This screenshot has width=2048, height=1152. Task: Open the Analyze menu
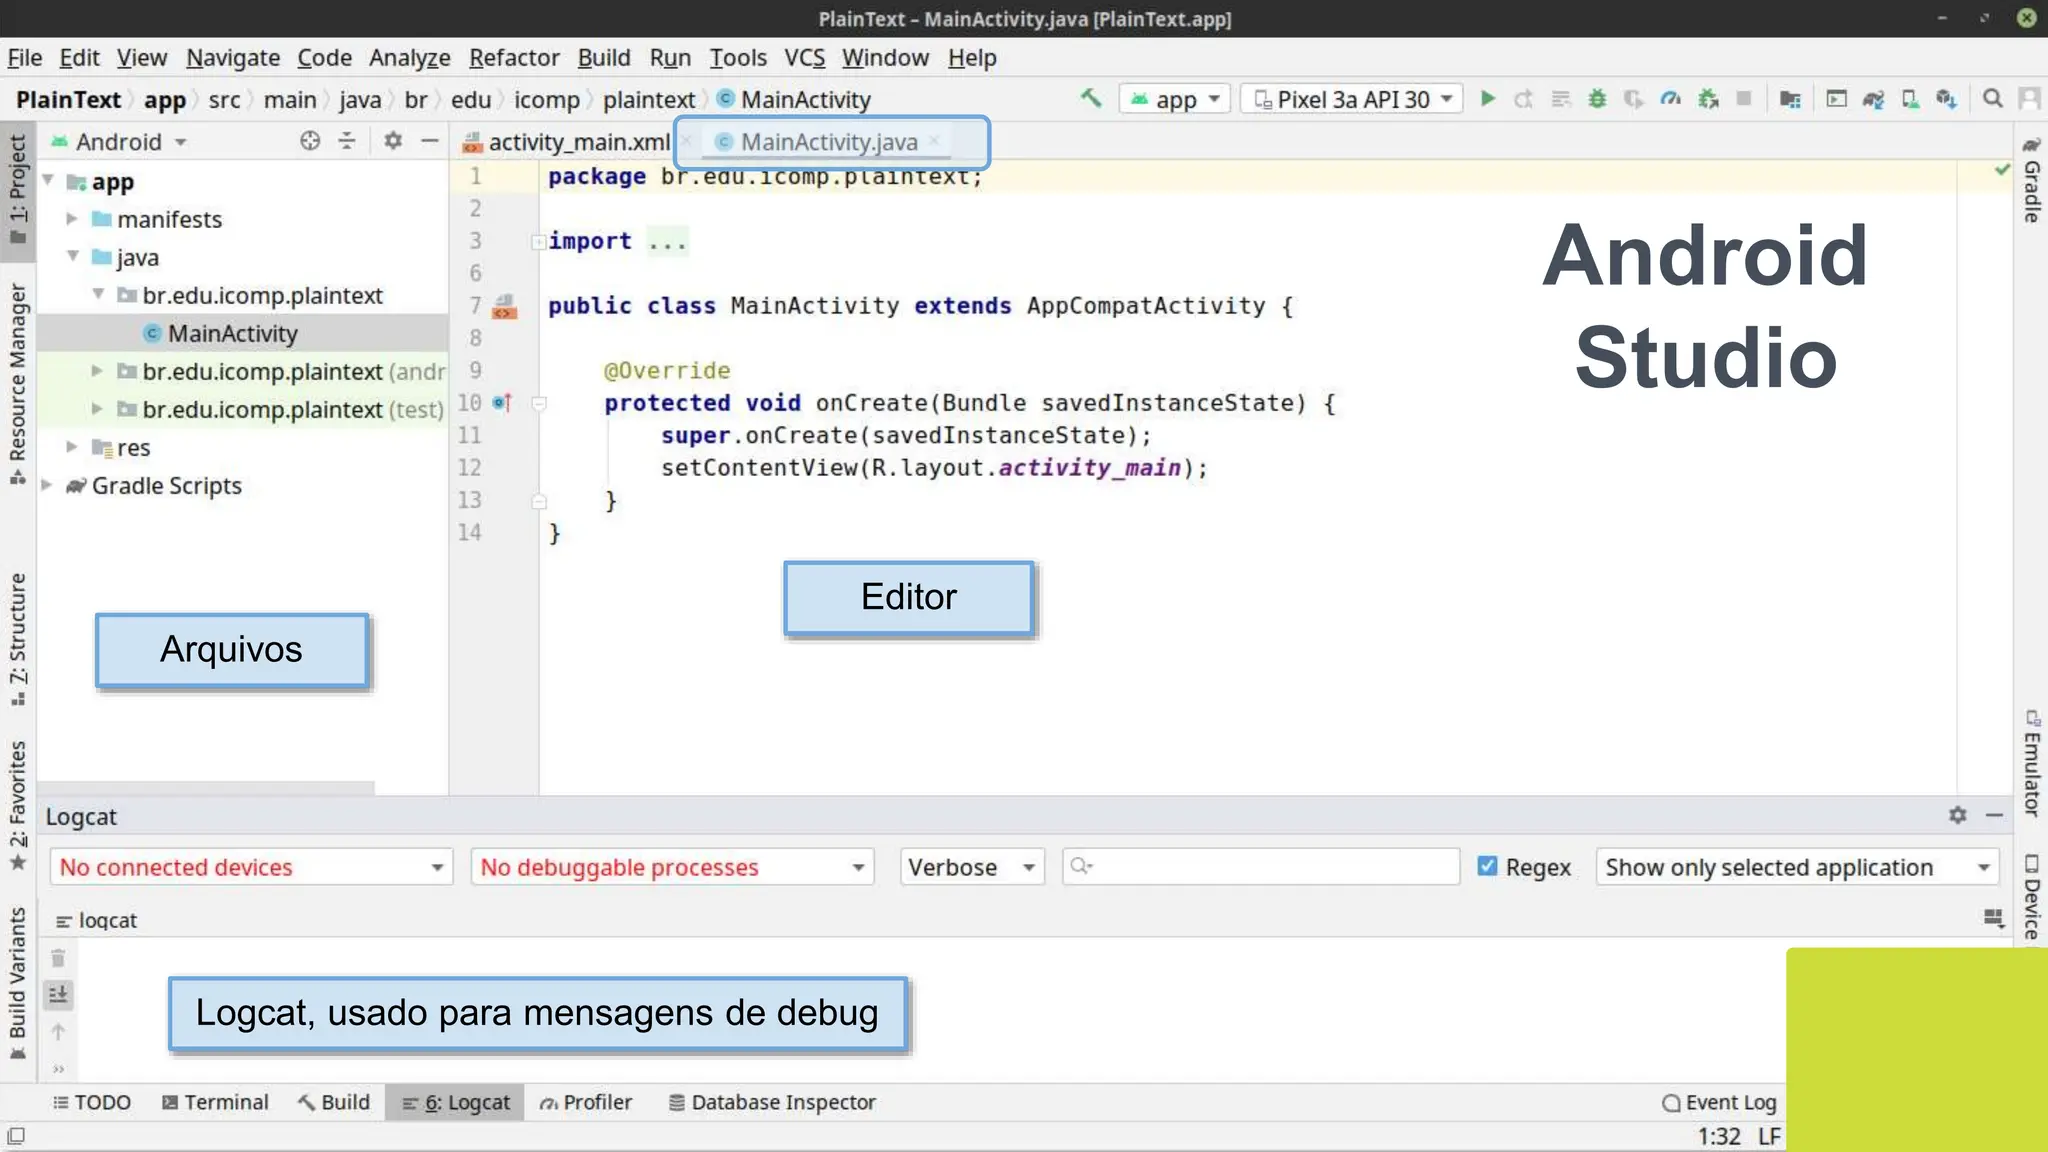[410, 58]
